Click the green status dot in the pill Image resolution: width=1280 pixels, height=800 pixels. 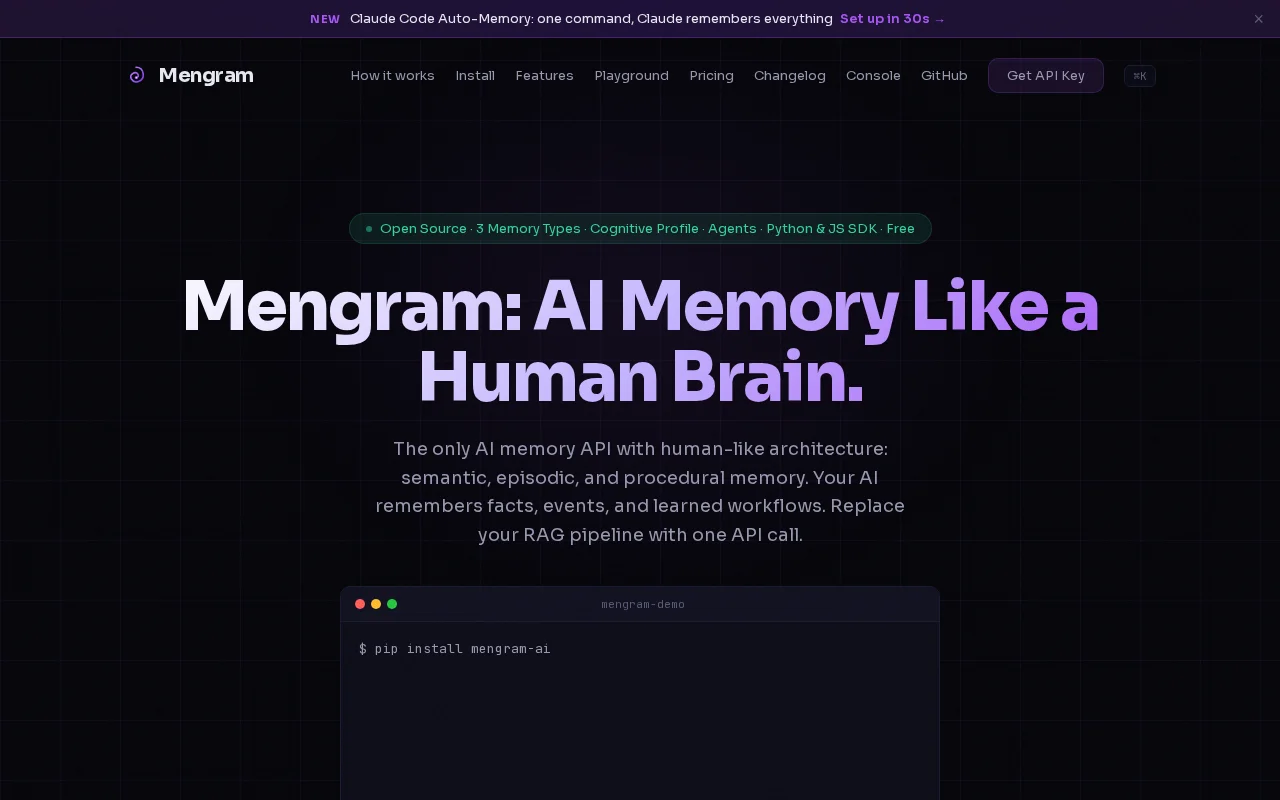point(369,229)
